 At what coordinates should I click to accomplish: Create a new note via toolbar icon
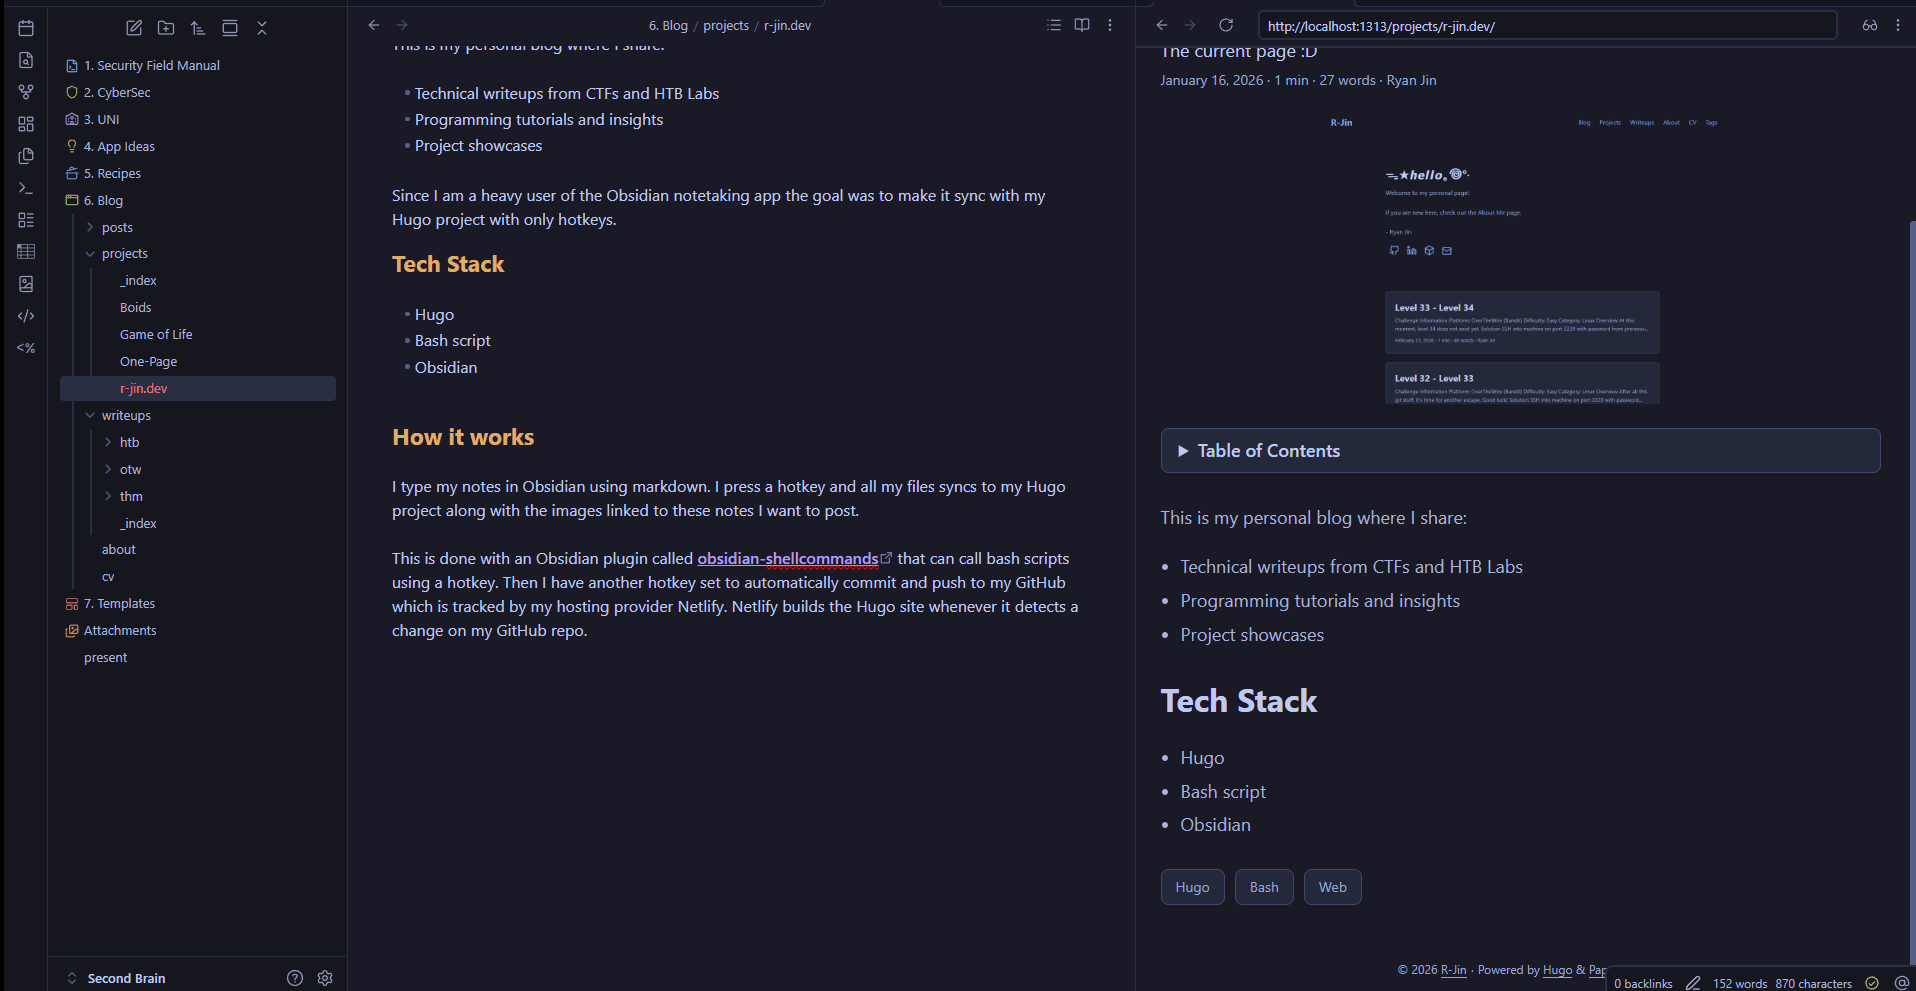134,28
